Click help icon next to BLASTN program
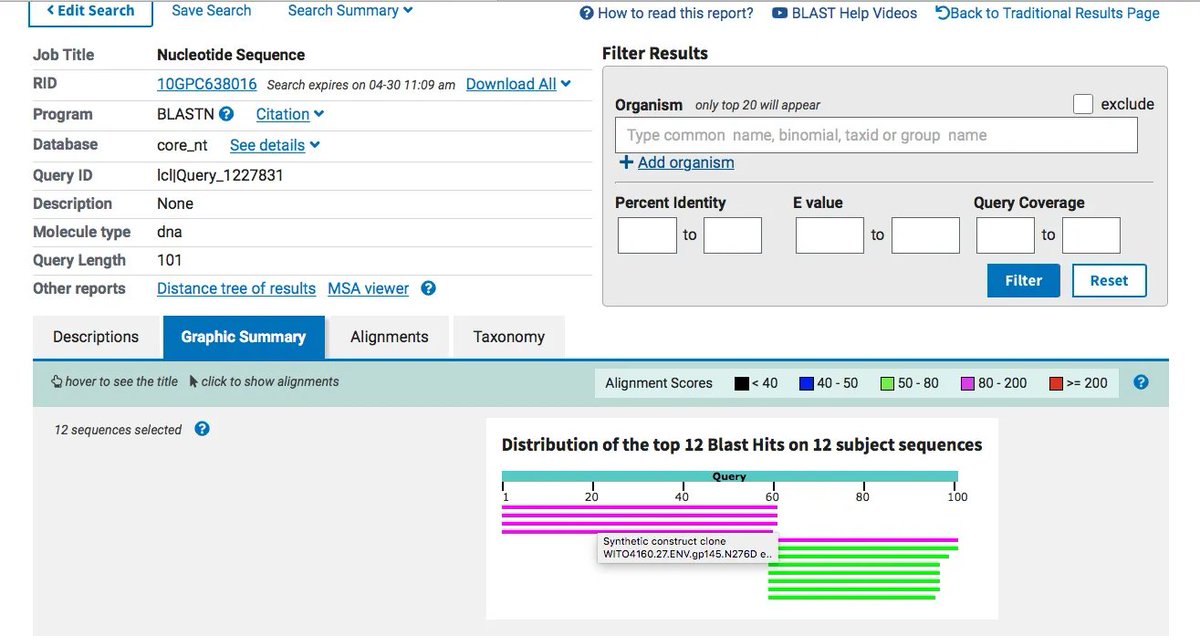This screenshot has width=1200, height=636. (x=227, y=114)
